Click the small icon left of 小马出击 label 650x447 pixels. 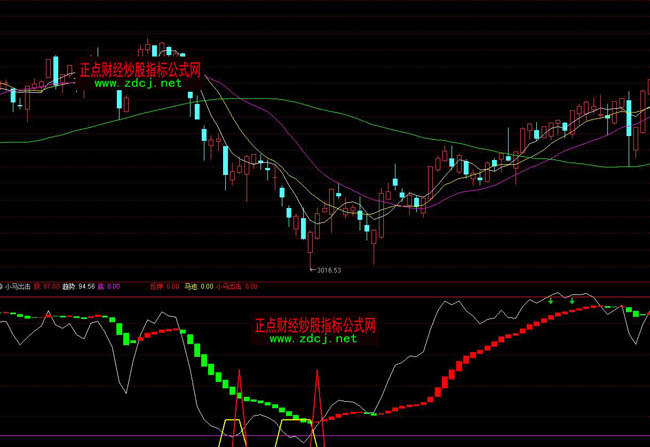pyautogui.click(x=3, y=286)
